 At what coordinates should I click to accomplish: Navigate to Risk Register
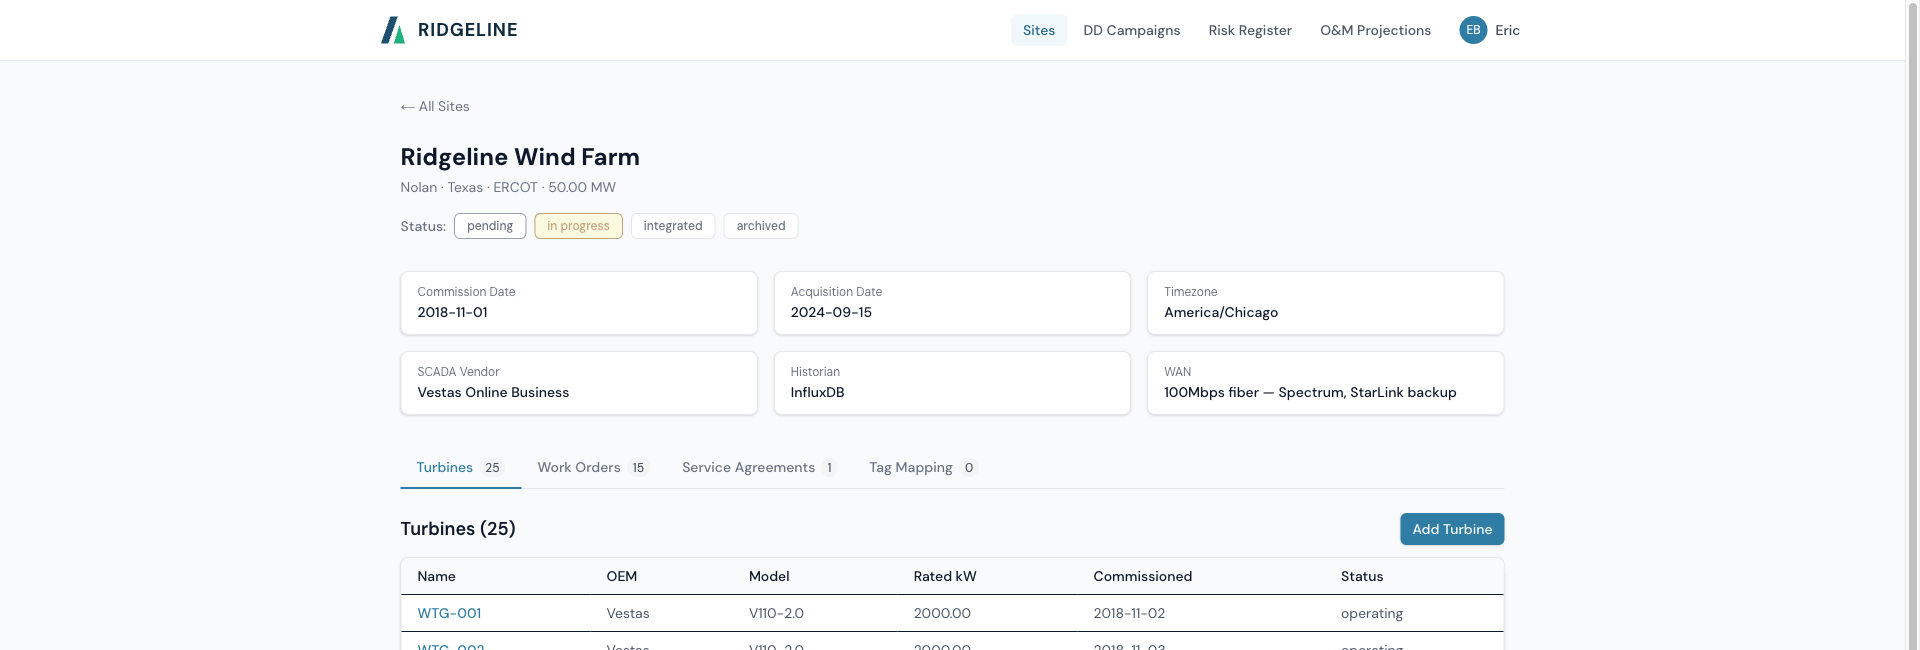[1250, 30]
